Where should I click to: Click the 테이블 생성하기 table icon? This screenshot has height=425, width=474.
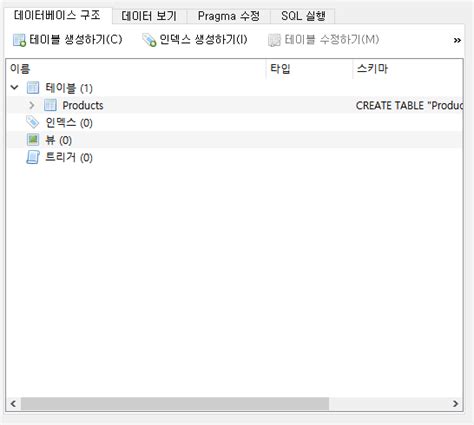pos(19,40)
